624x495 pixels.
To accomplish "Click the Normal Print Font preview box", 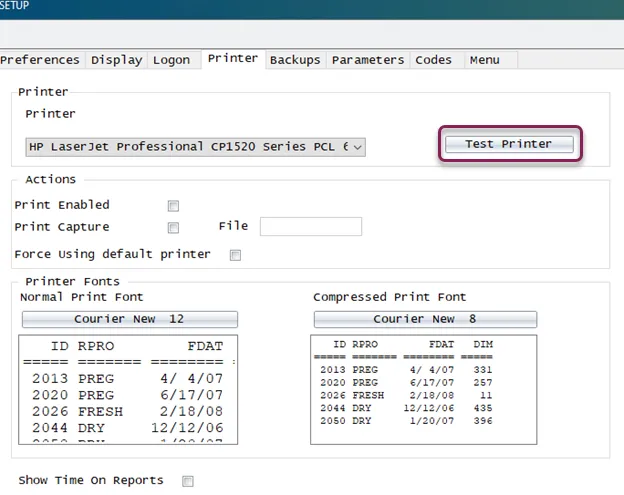I will [x=128, y=390].
